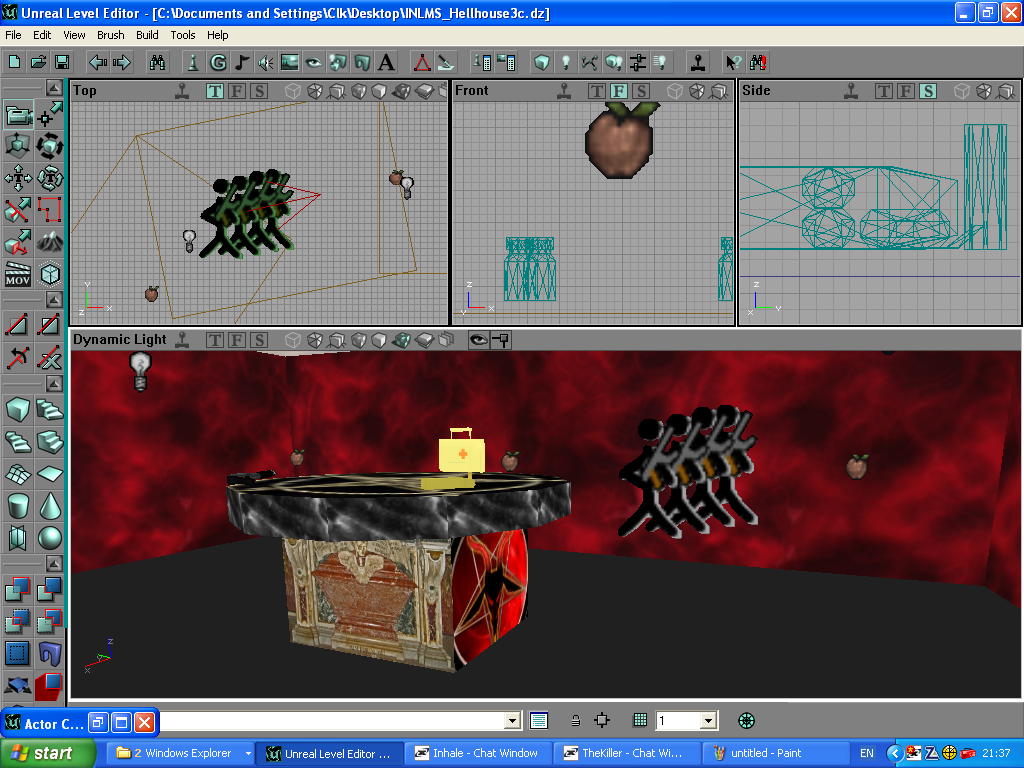Choose the Cylinder brush builder
The height and width of the screenshot is (768, 1024).
click(18, 506)
